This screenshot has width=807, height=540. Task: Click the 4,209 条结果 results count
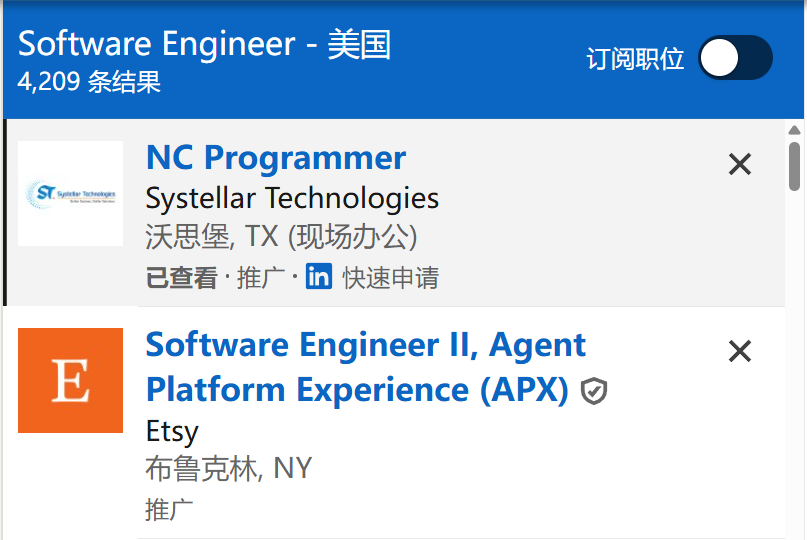point(89,82)
